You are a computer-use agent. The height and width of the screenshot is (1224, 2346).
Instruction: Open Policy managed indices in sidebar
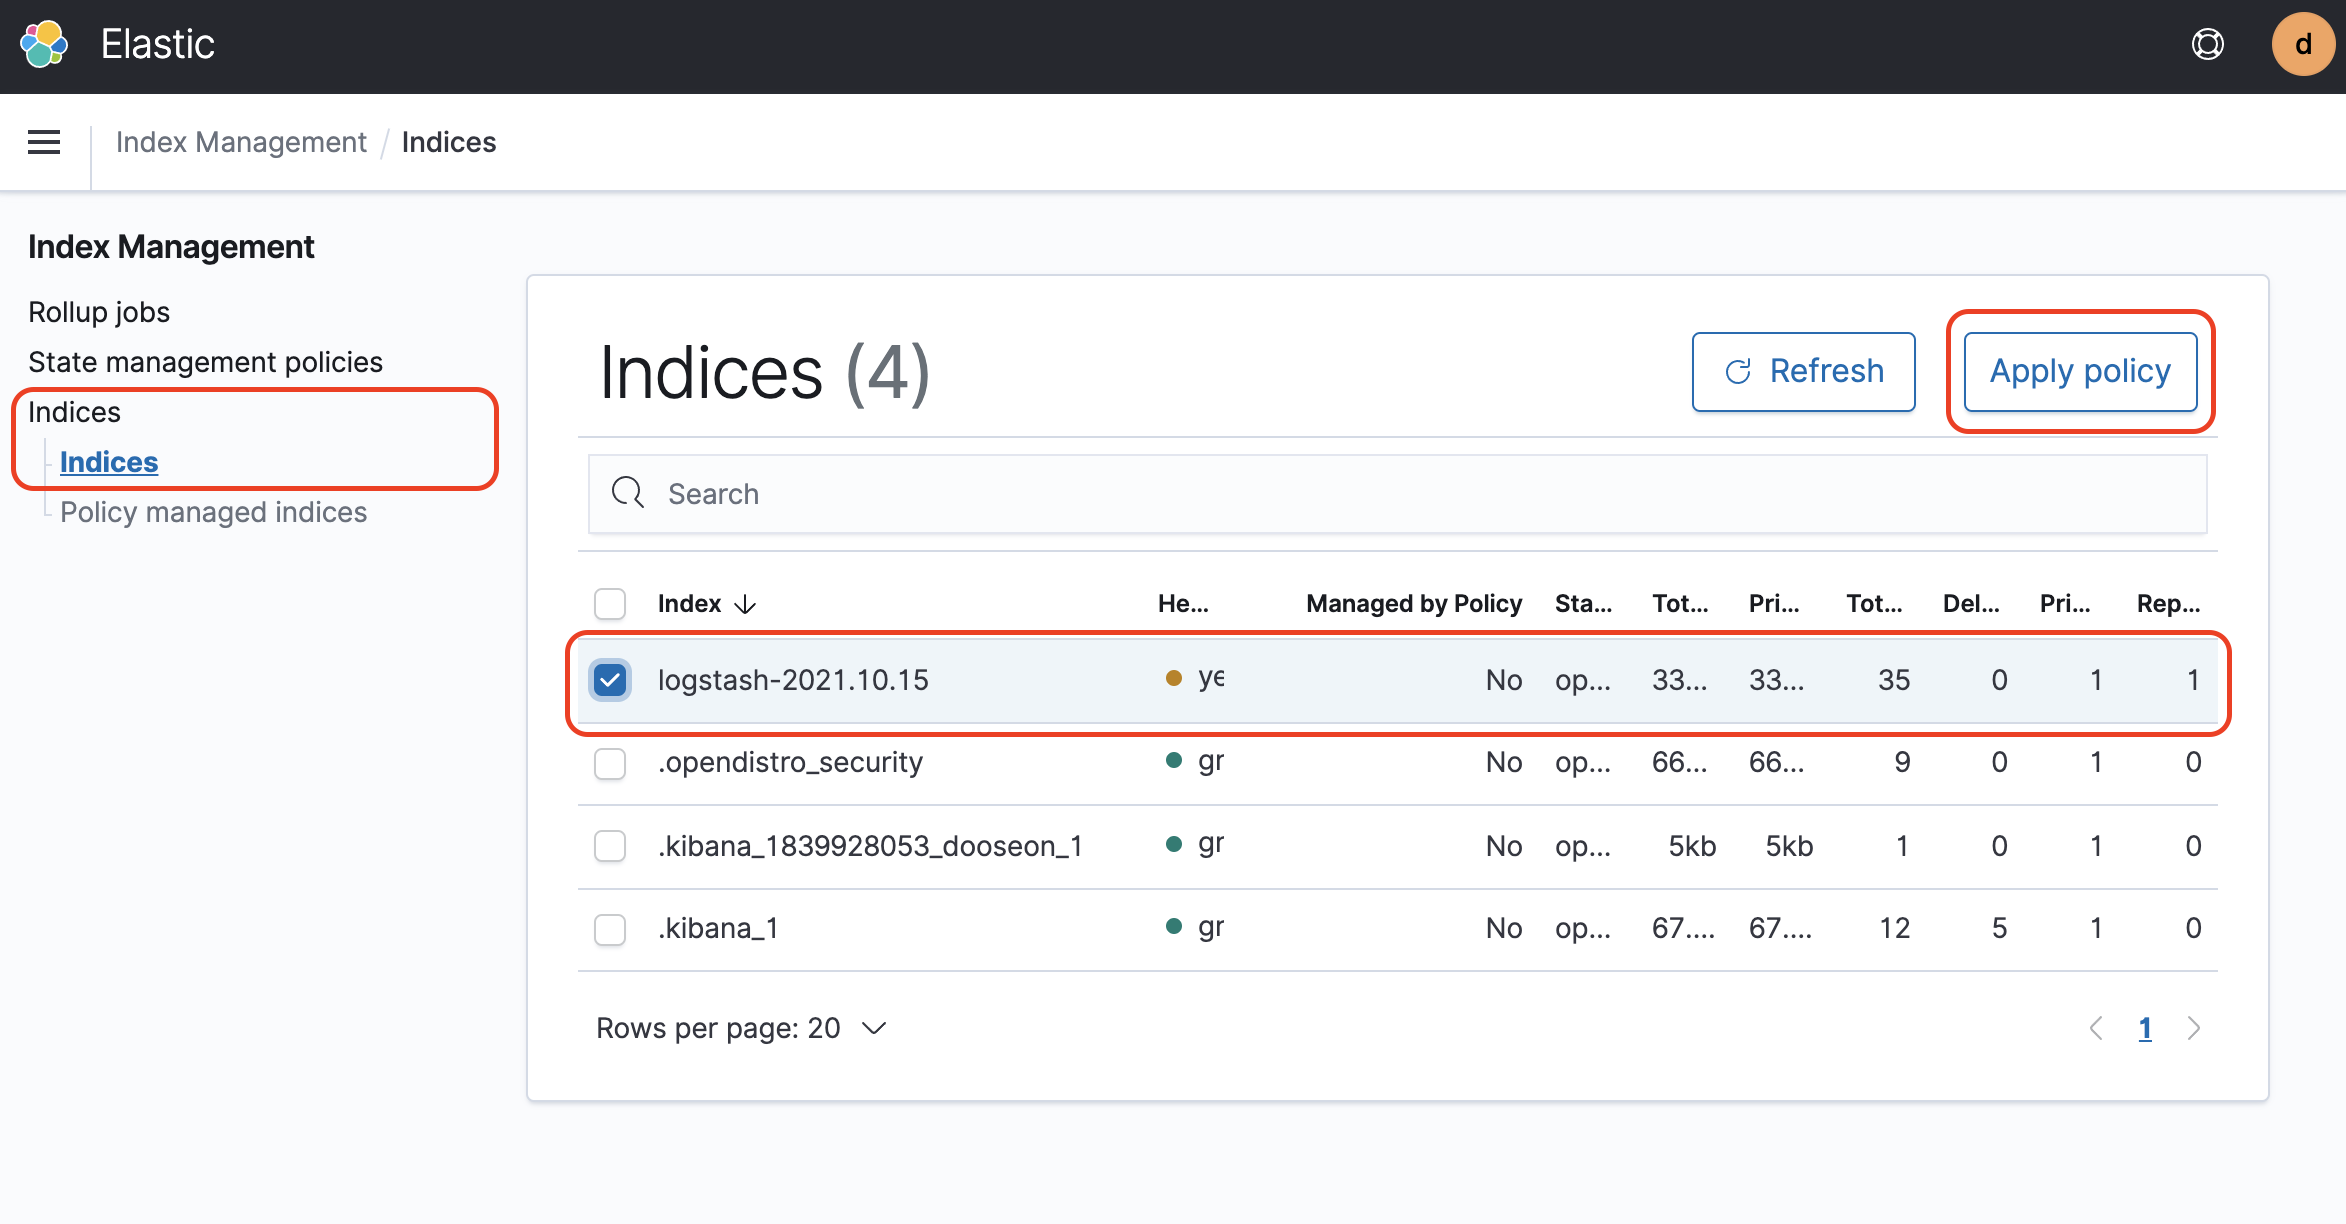213,512
